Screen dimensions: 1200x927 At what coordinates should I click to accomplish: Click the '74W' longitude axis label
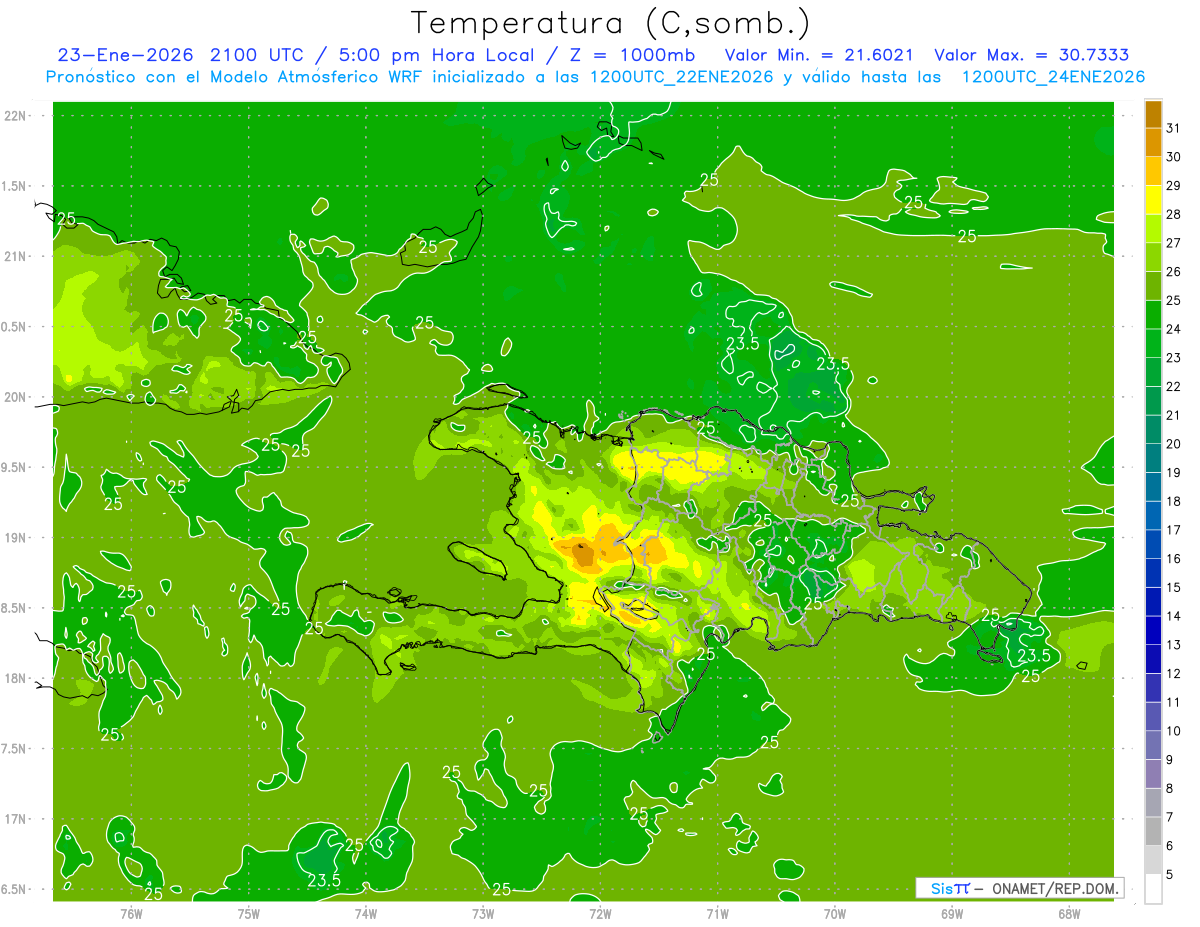click(x=365, y=913)
